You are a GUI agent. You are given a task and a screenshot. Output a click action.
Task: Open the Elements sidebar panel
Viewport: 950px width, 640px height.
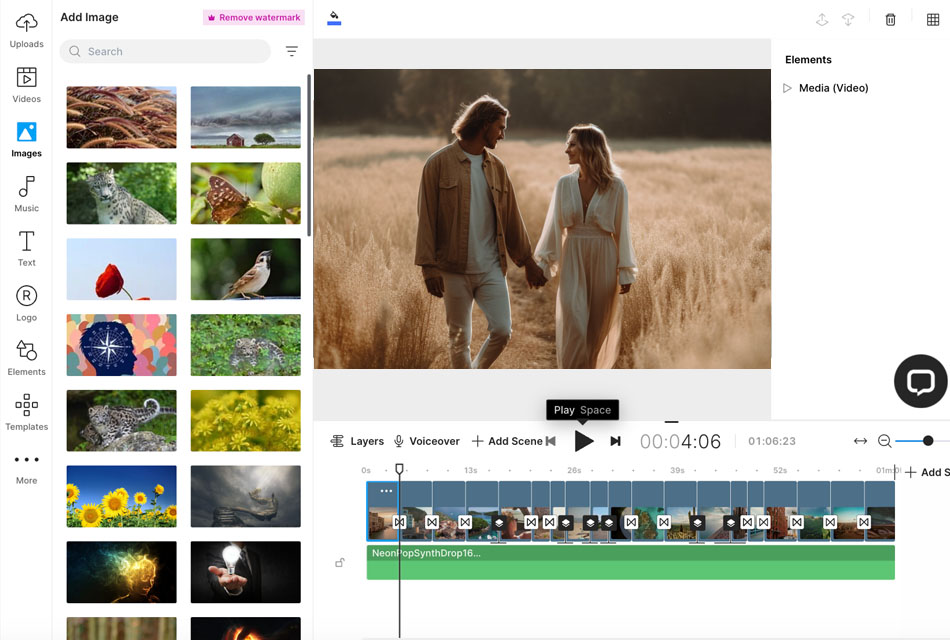(x=26, y=358)
